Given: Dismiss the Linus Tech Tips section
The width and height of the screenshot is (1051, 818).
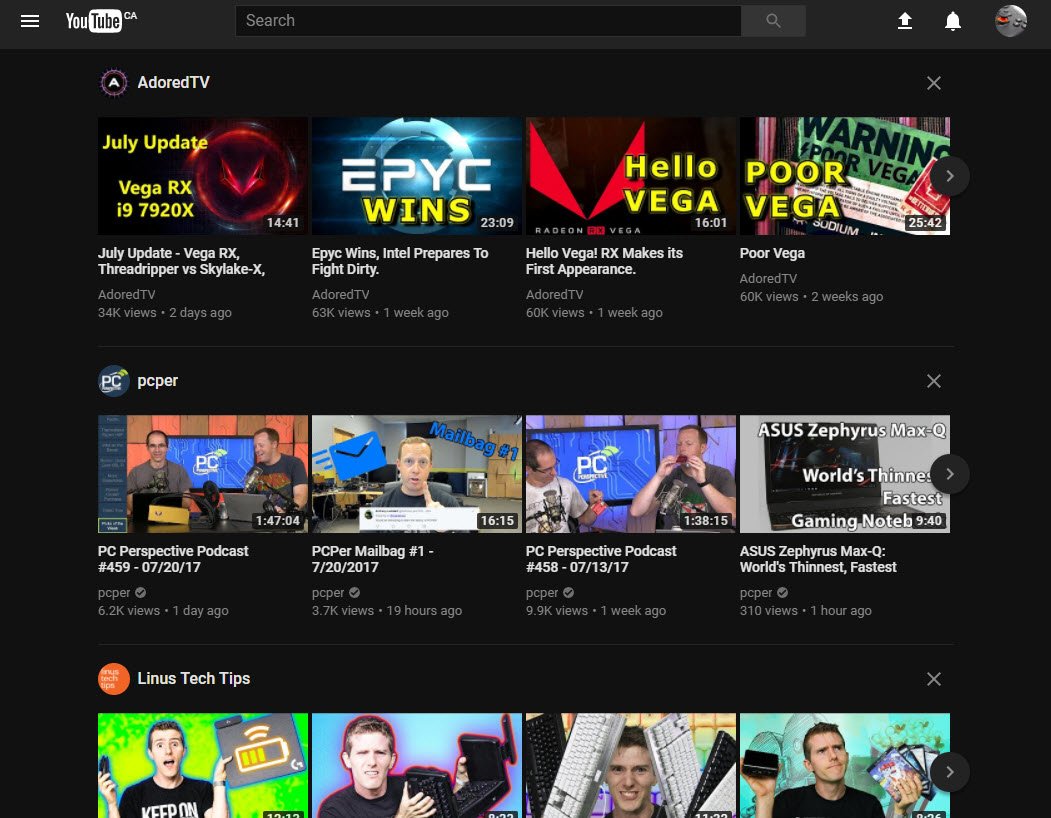Looking at the screenshot, I should coord(934,679).
